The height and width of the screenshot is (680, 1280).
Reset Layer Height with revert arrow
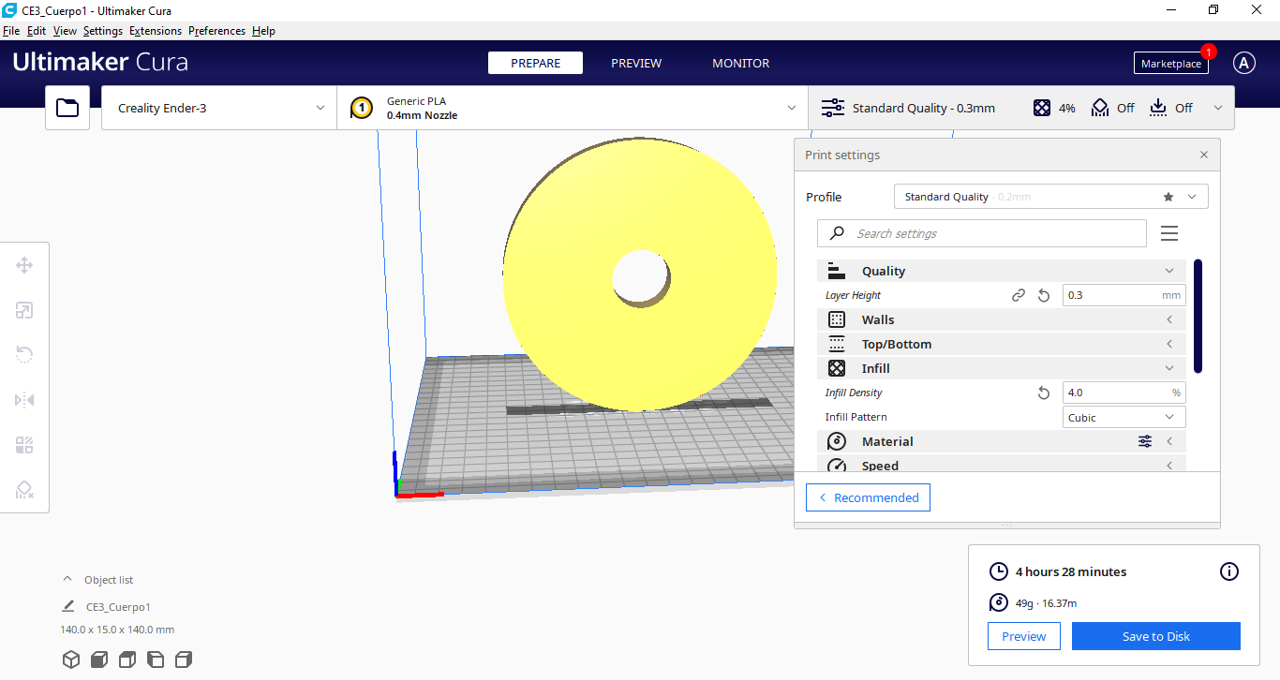coord(1044,296)
